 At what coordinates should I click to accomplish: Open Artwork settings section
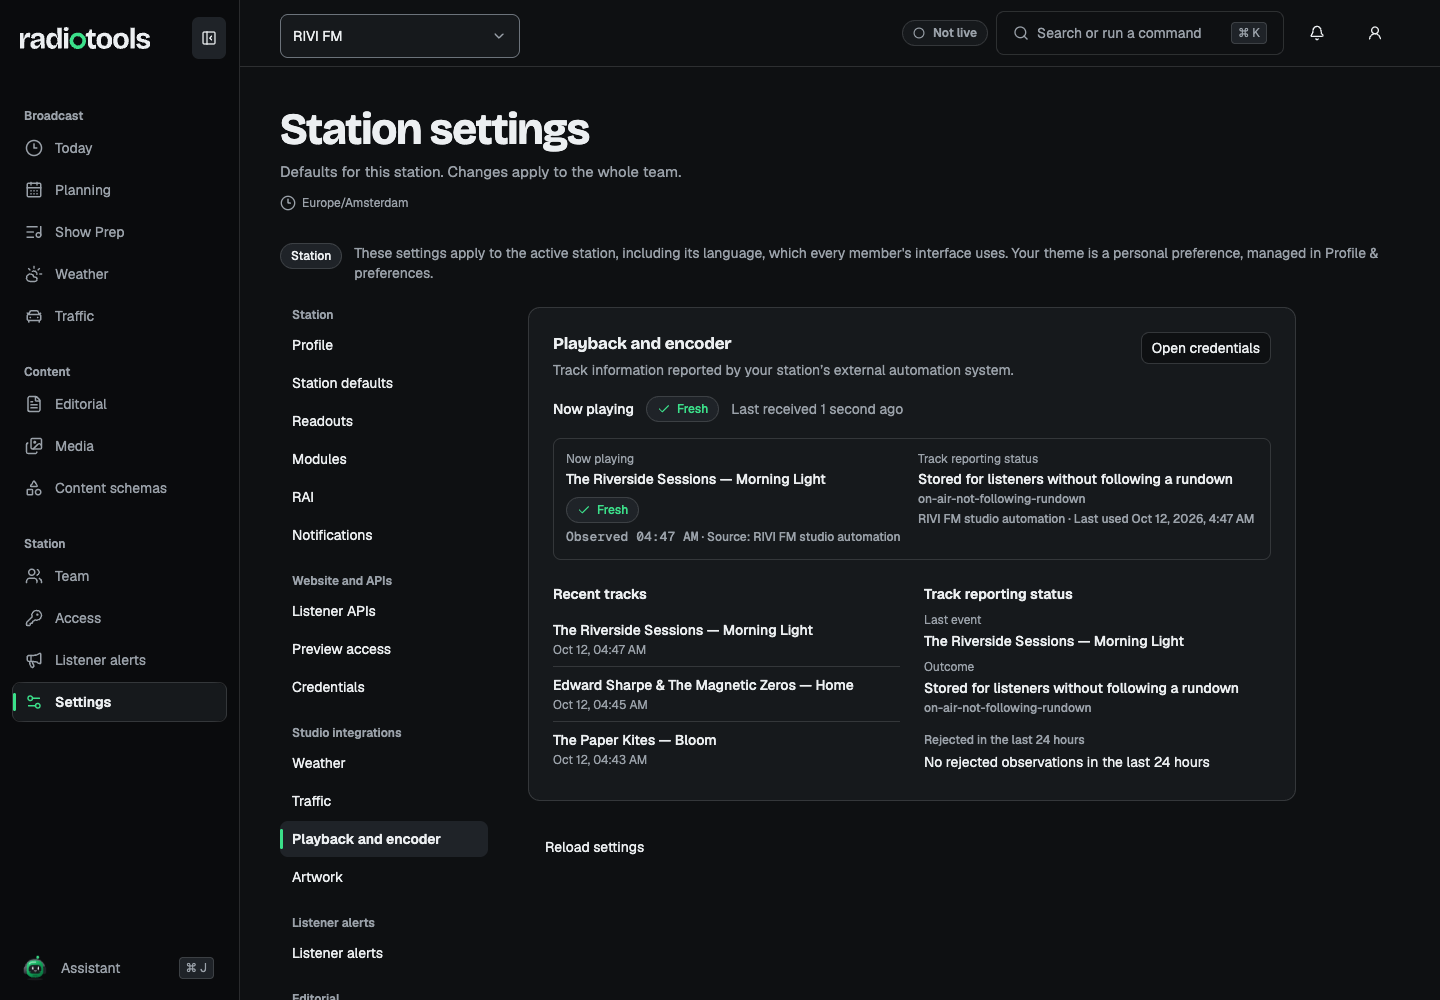tap(384, 877)
